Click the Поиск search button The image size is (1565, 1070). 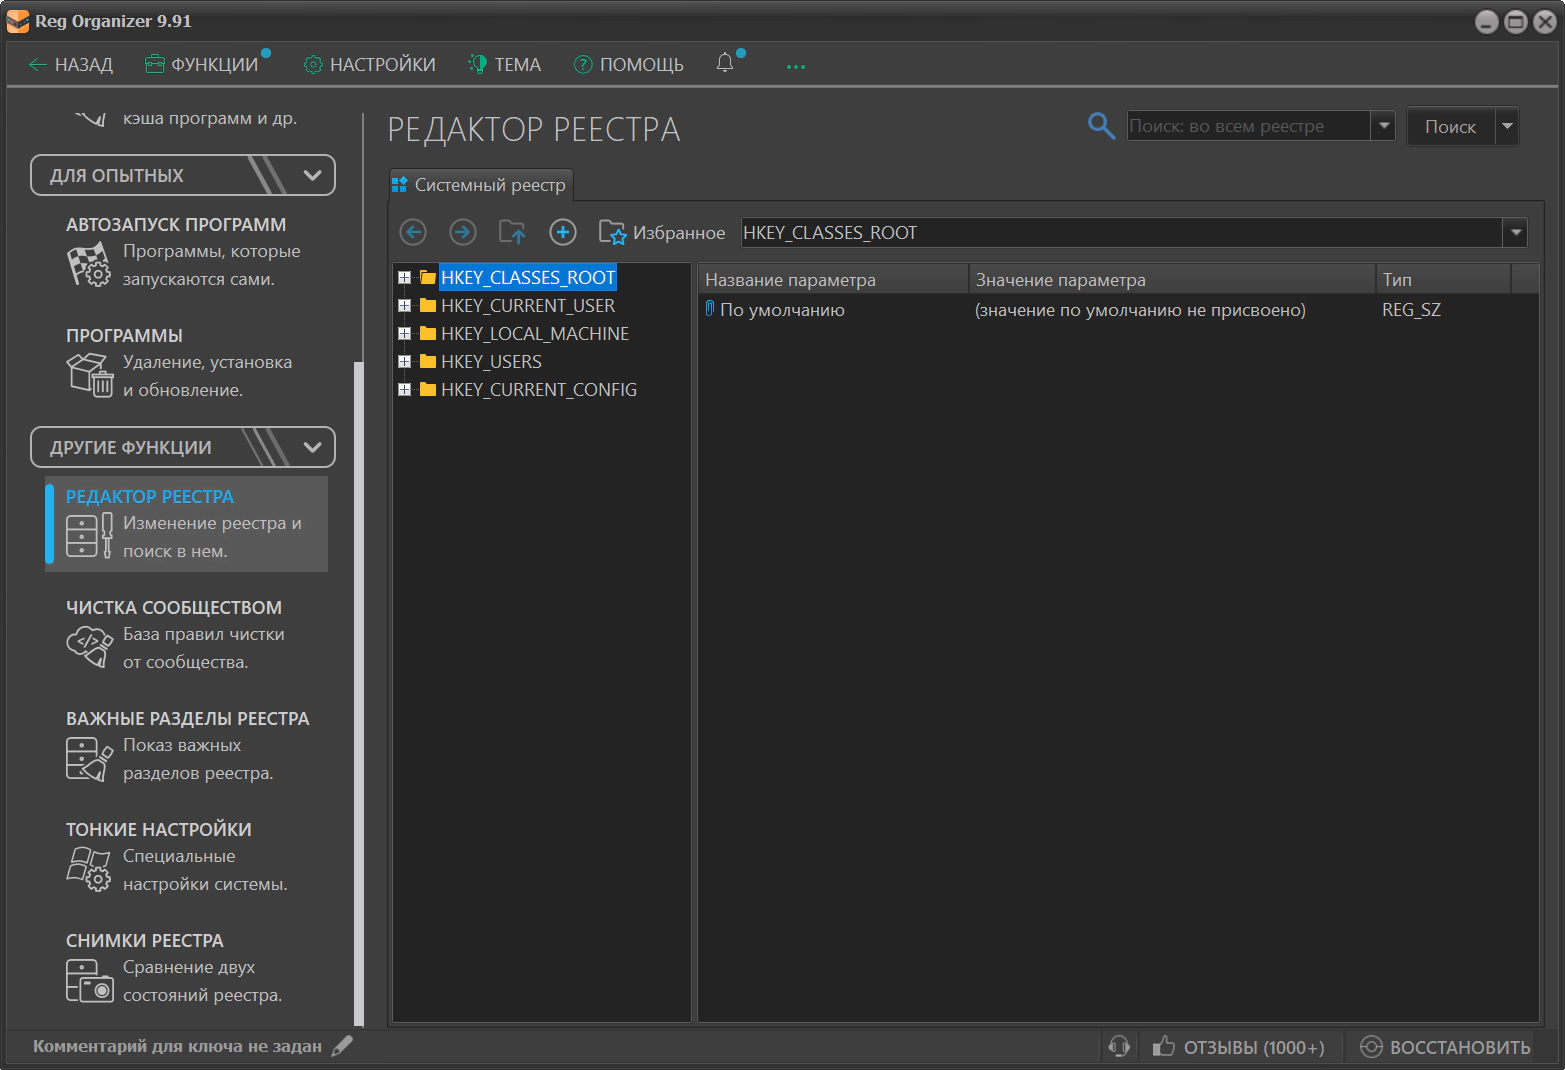(x=1450, y=127)
